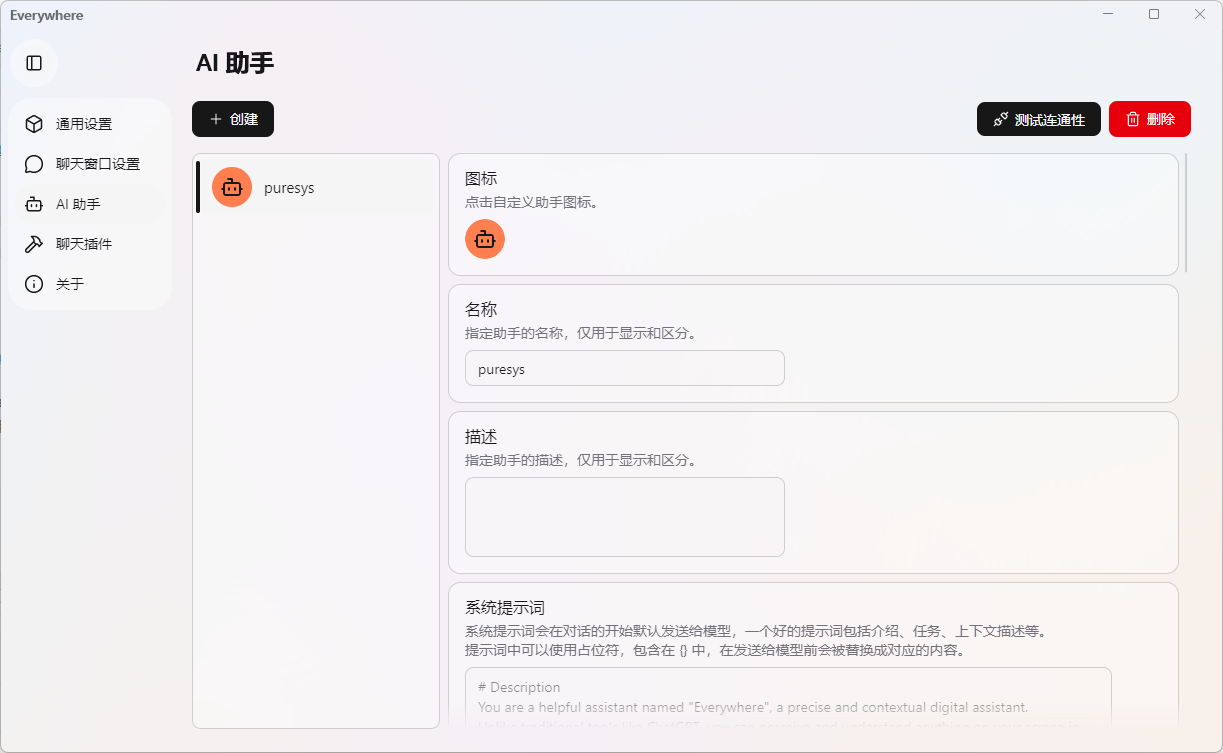Click the orange assistant icon under 图标
Screen dimensions: 1223x753
(484, 239)
